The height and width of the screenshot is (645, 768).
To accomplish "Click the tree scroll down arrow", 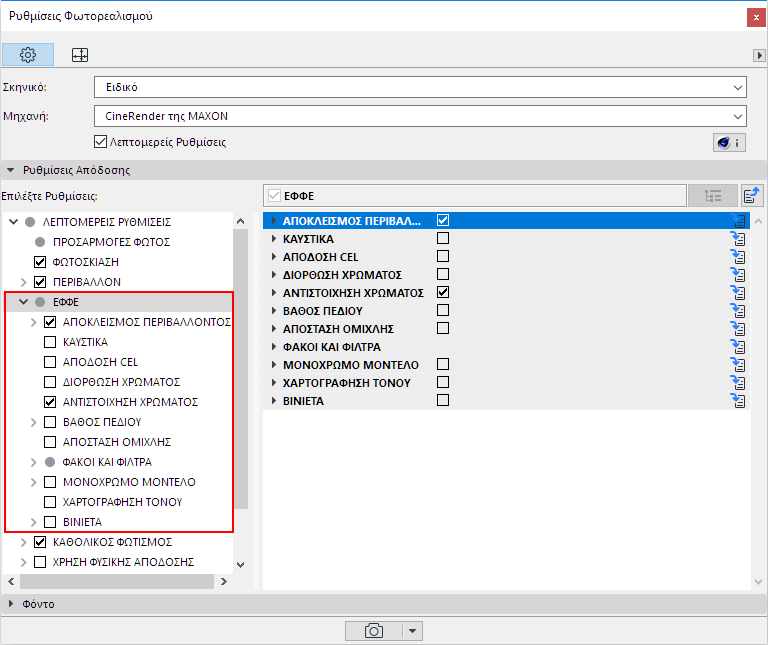I will (240, 565).
